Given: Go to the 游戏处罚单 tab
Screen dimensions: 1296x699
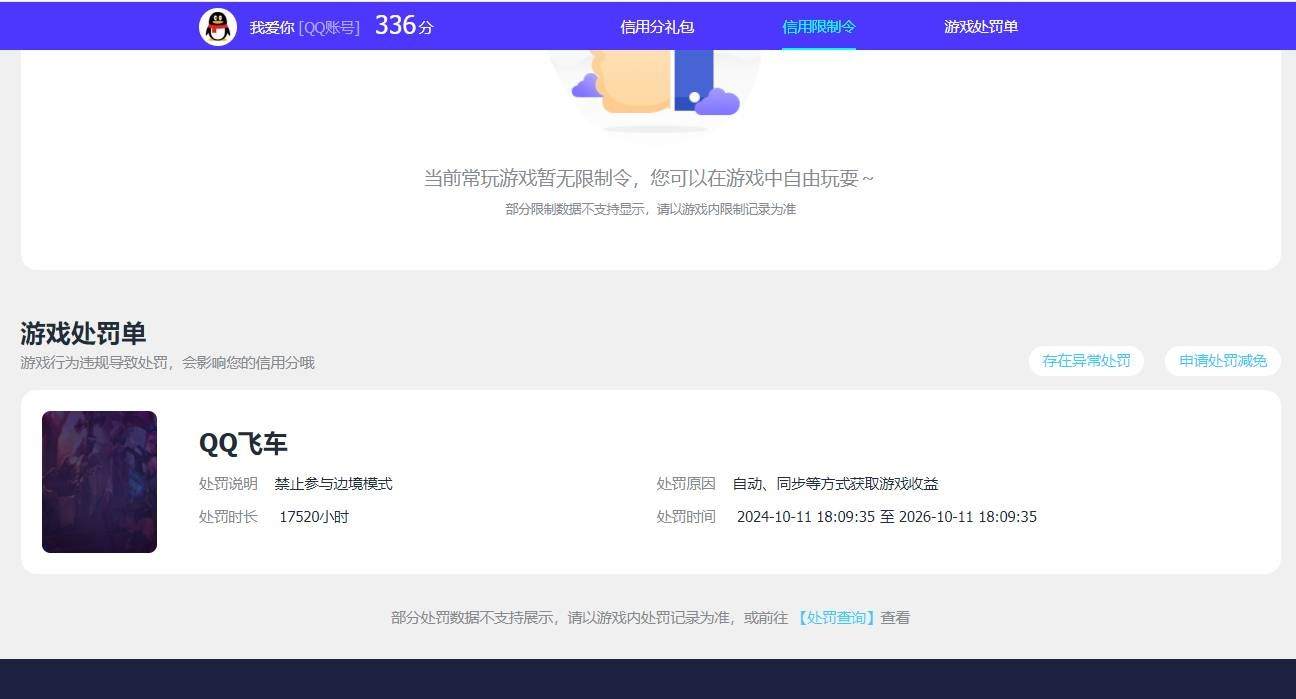Looking at the screenshot, I should tap(981, 27).
